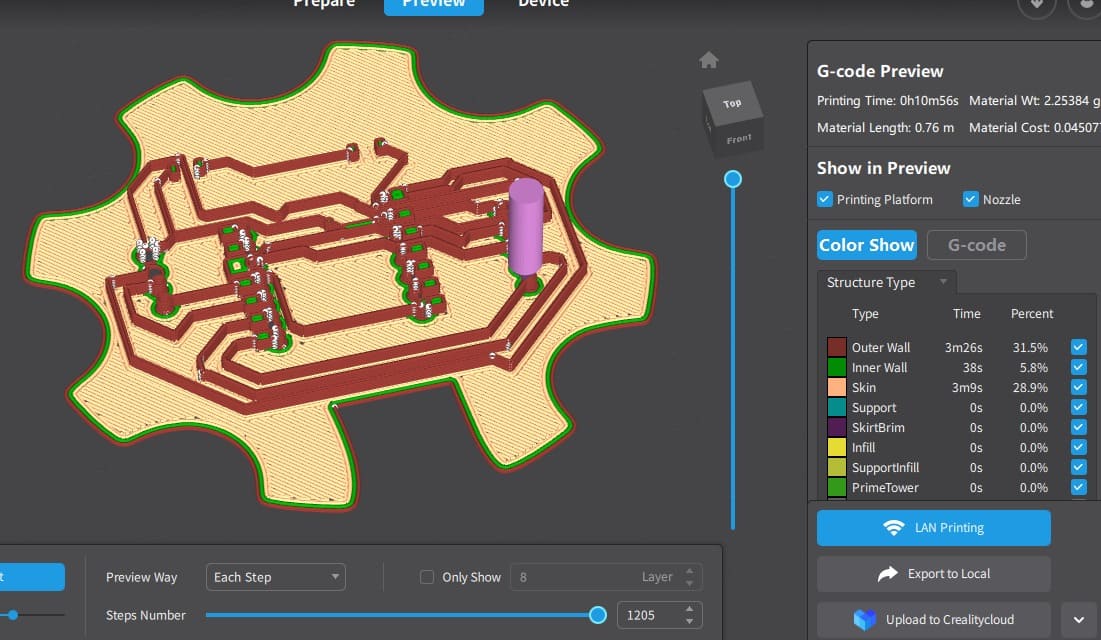
Task: Click the Outer Wall color swatch
Action: (836, 347)
